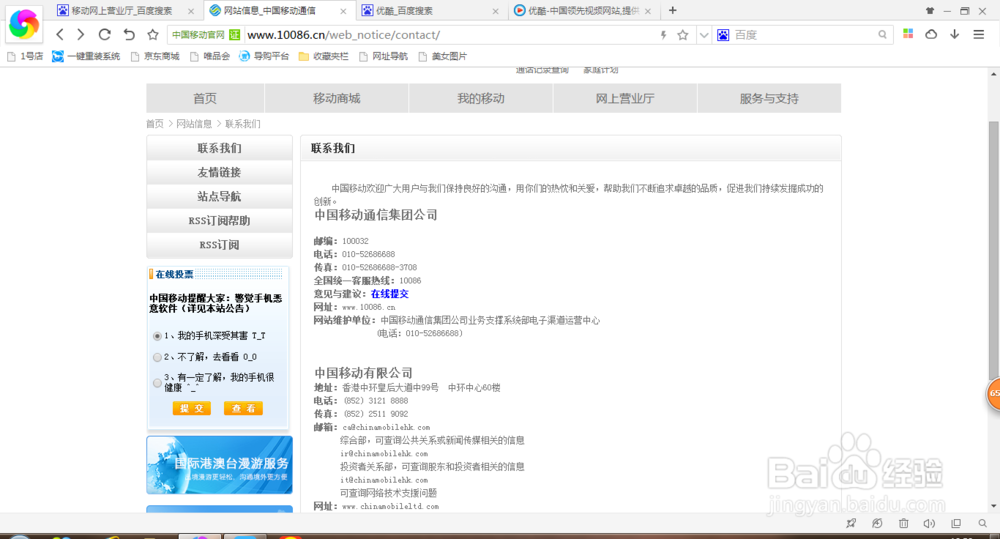This screenshot has width=1000, height=539.
Task: Open the browser hamburger menu
Action: [978, 34]
